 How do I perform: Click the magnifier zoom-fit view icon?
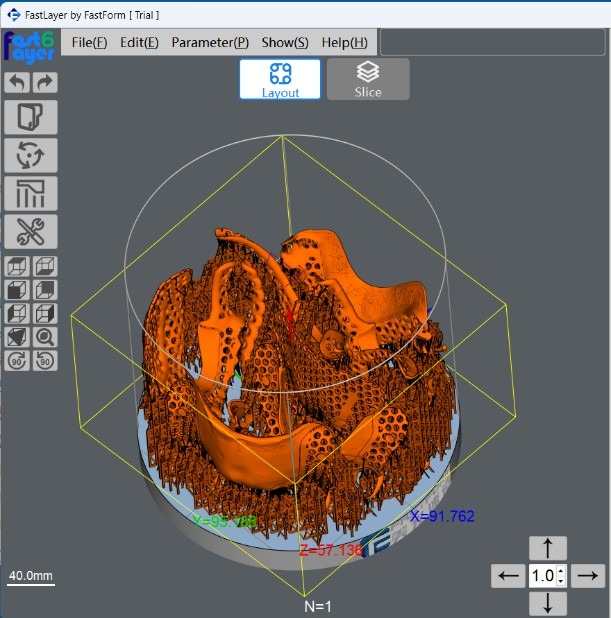pyautogui.click(x=45, y=337)
